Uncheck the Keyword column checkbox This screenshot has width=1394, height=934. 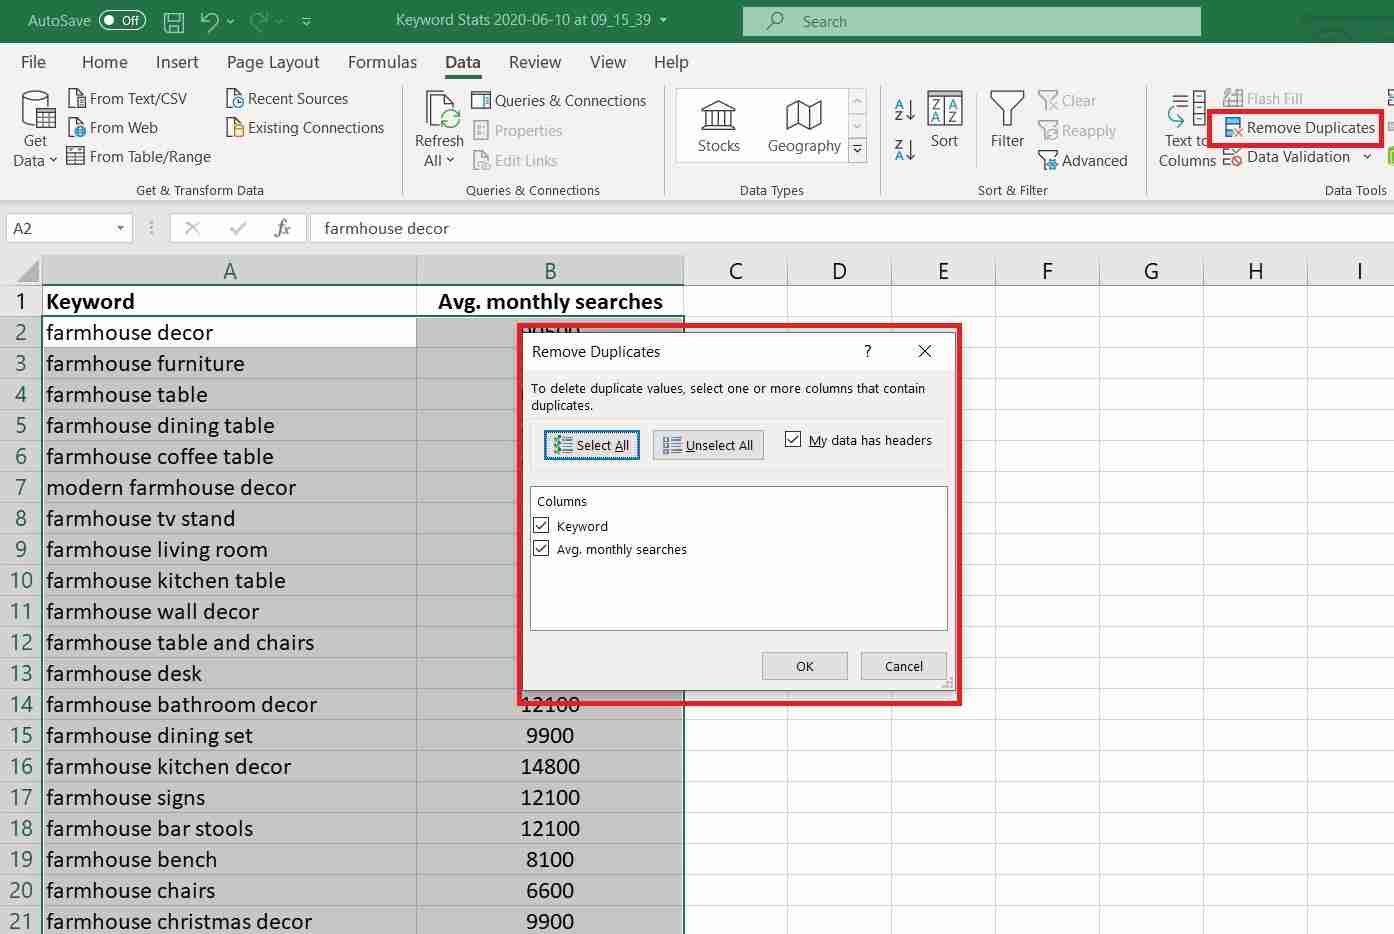click(x=541, y=526)
